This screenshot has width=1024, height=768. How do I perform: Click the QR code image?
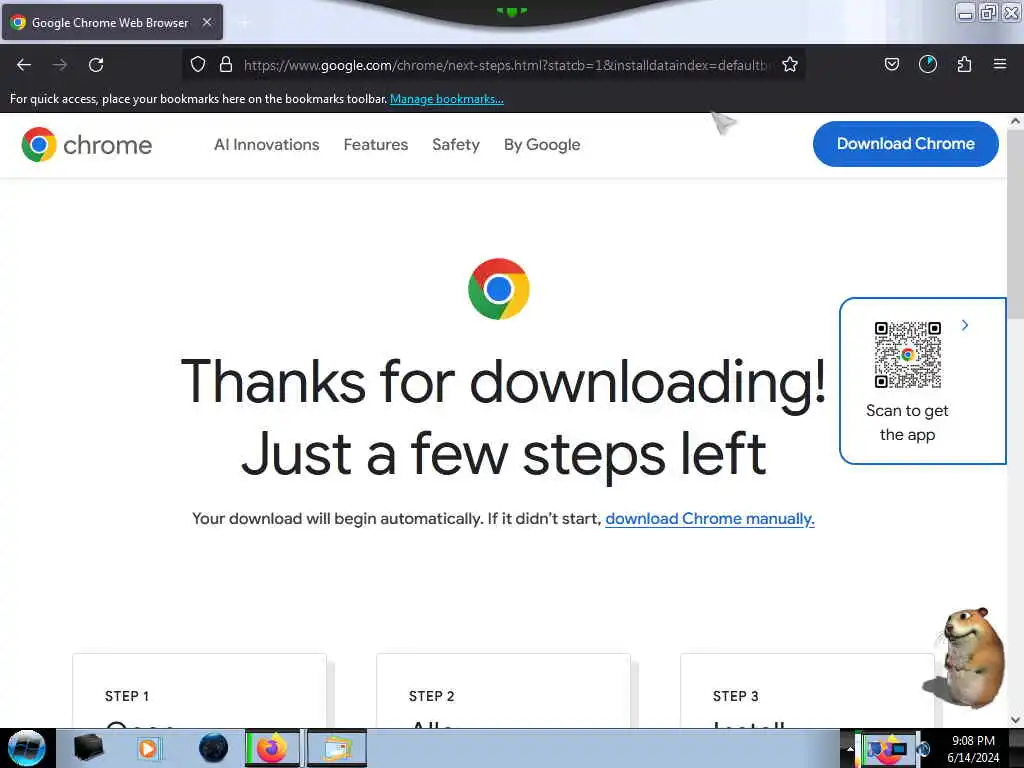point(908,355)
